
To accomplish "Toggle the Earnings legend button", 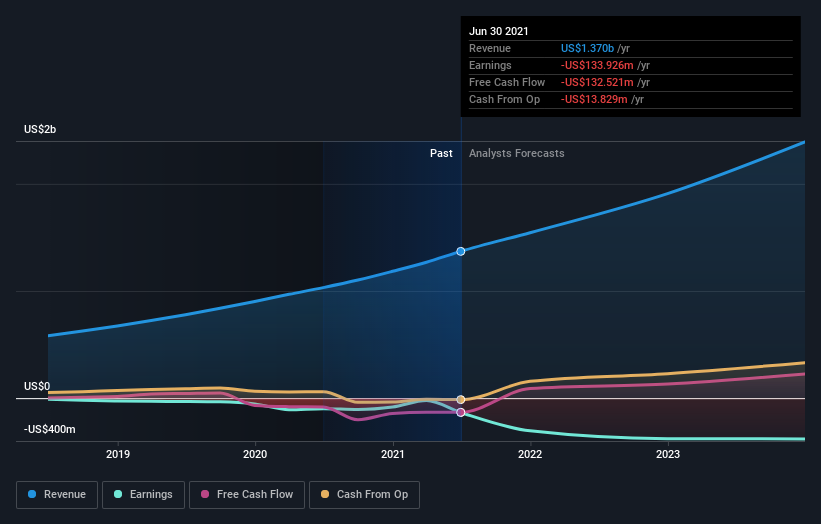I will pyautogui.click(x=143, y=495).
